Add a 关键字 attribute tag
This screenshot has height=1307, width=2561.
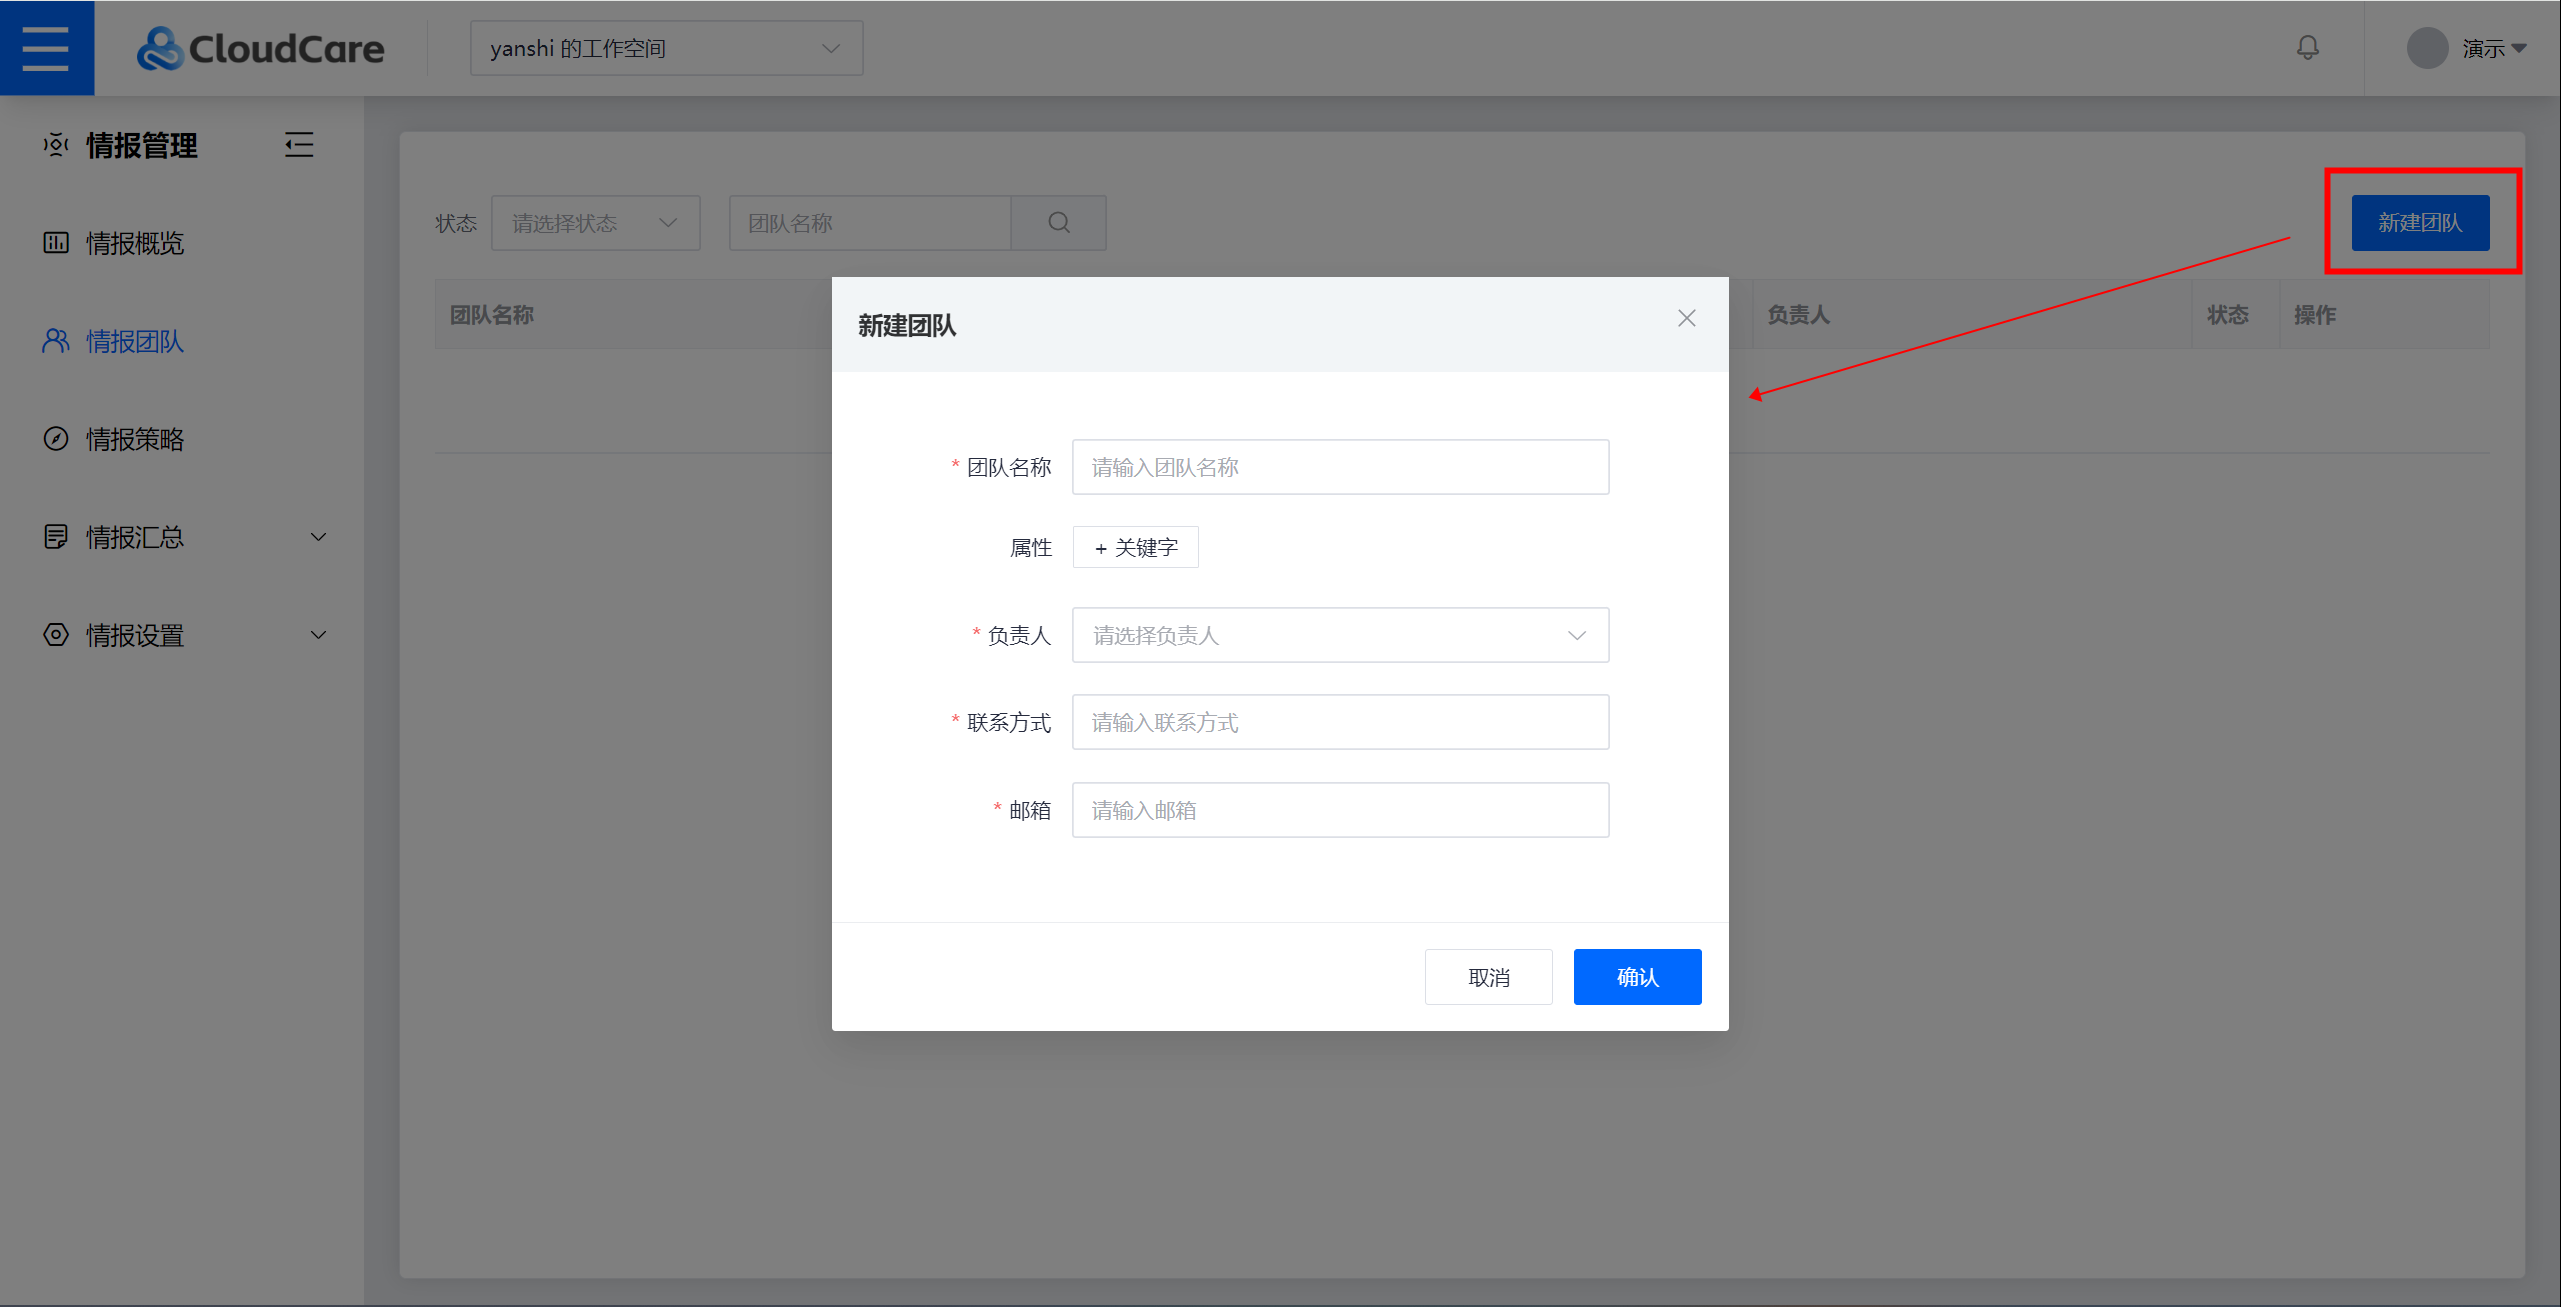(x=1135, y=547)
